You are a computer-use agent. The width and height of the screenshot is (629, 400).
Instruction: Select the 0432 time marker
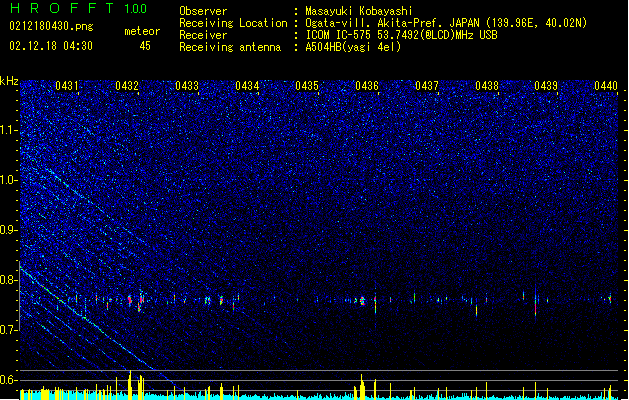tap(127, 85)
